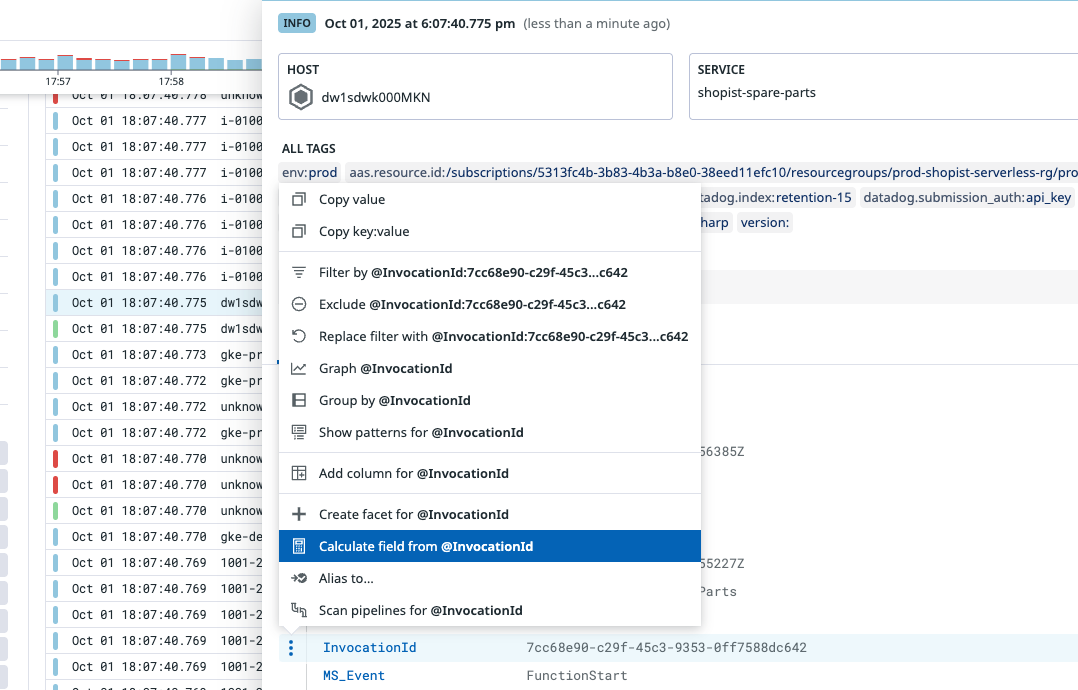Select Group by @InvocationId
Image resolution: width=1078 pixels, height=690 pixels.
394,401
